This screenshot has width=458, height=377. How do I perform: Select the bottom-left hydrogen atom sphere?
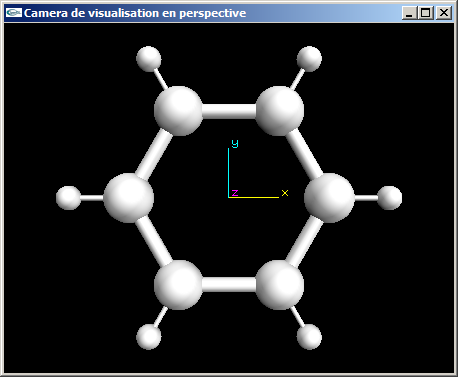coord(149,337)
